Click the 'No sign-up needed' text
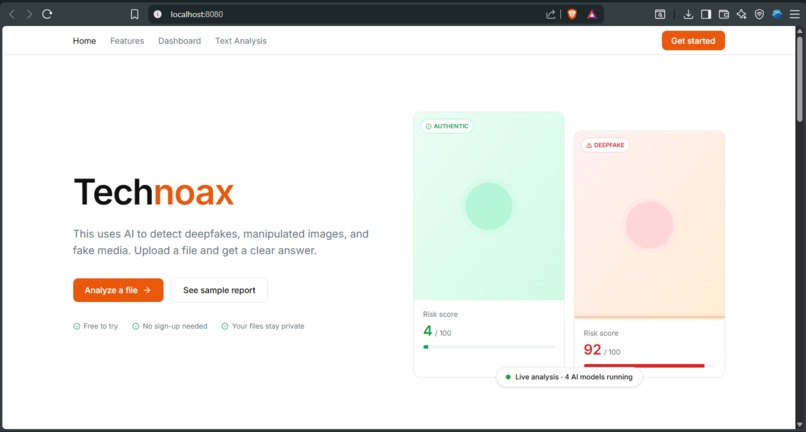Screen dimensions: 806x432 (x=175, y=326)
